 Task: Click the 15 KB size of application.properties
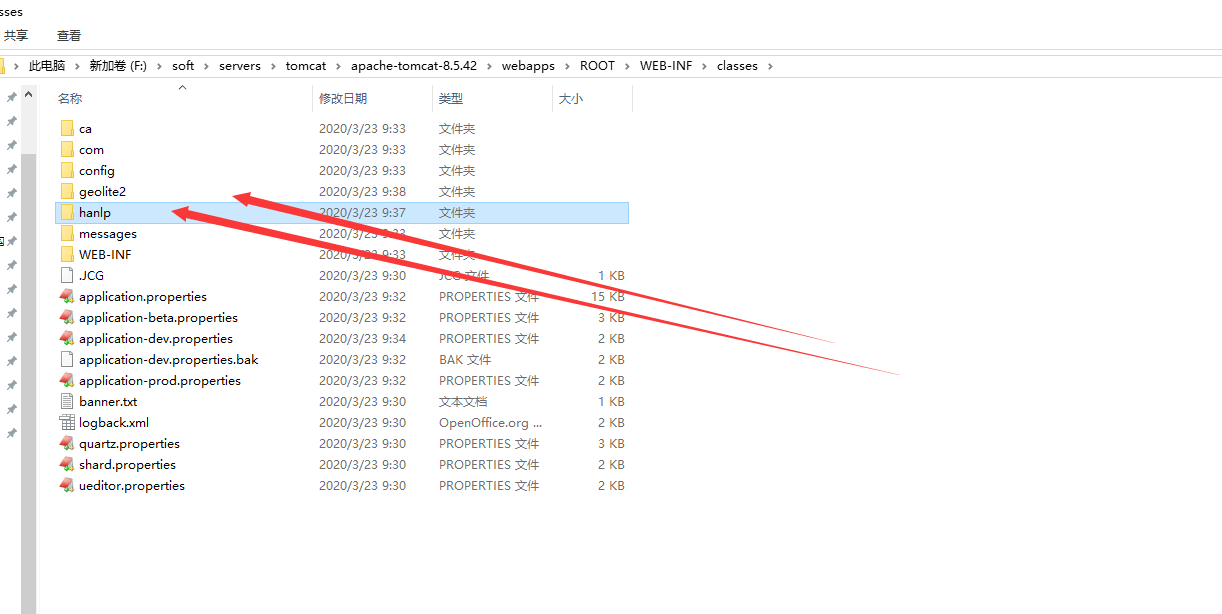tap(608, 296)
